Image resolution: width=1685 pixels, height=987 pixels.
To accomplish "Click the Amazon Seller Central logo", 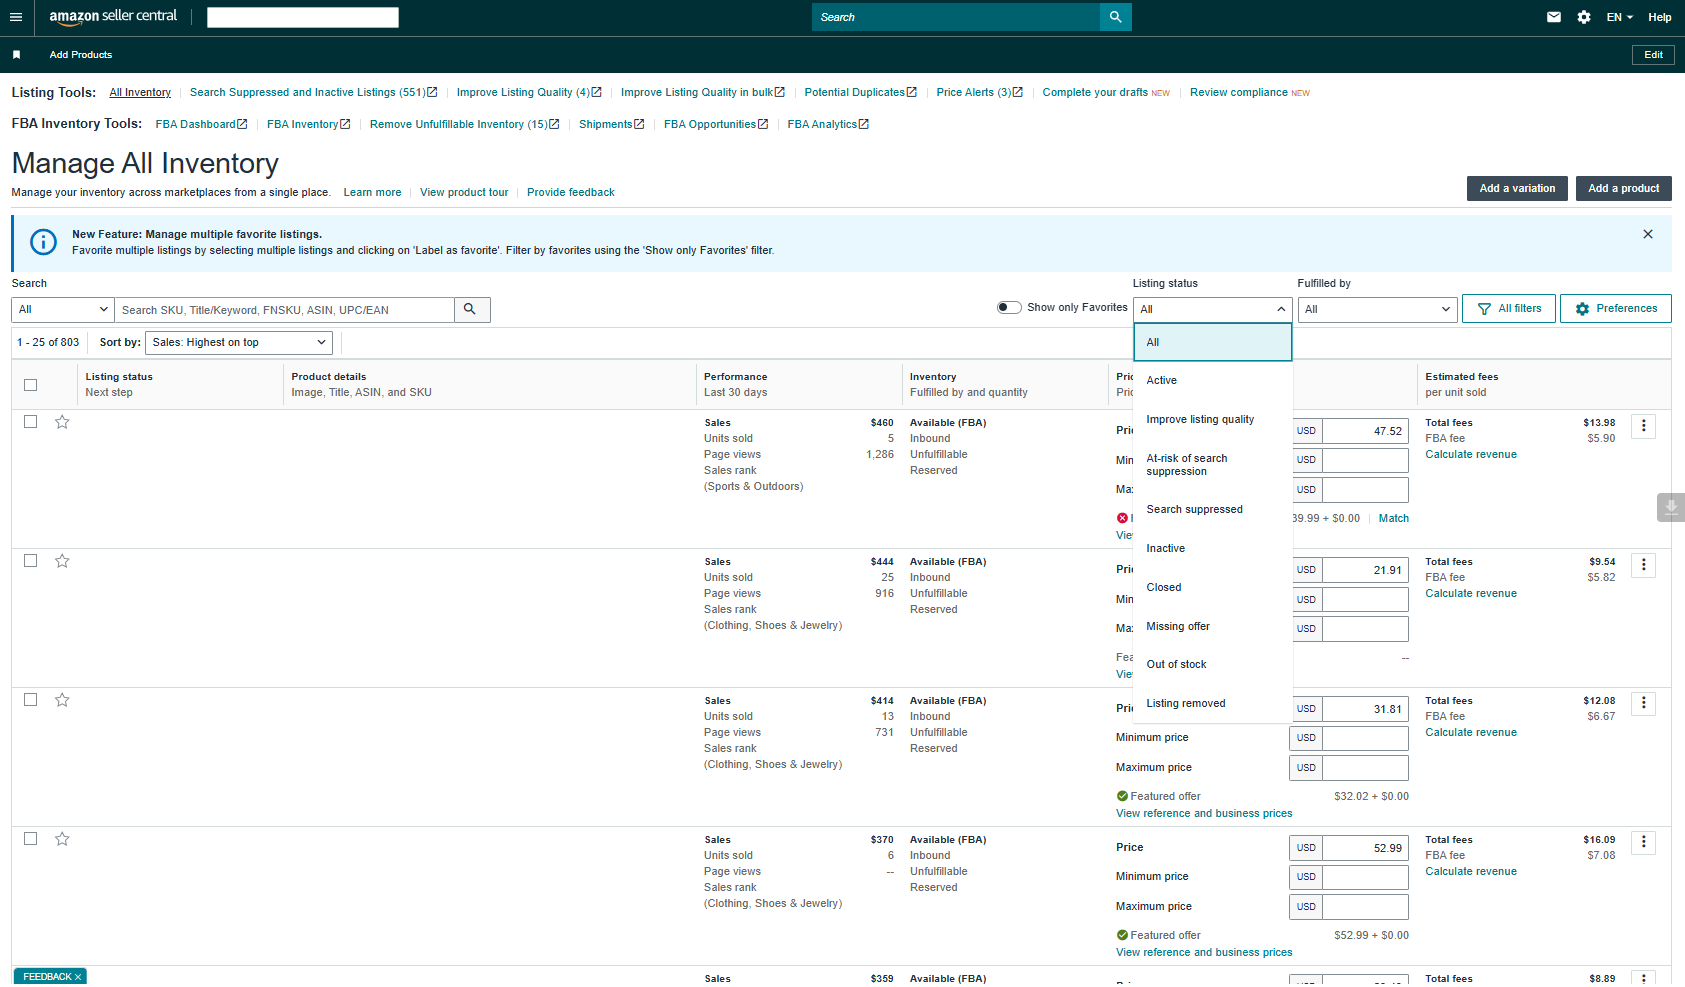I will pyautogui.click(x=113, y=17).
